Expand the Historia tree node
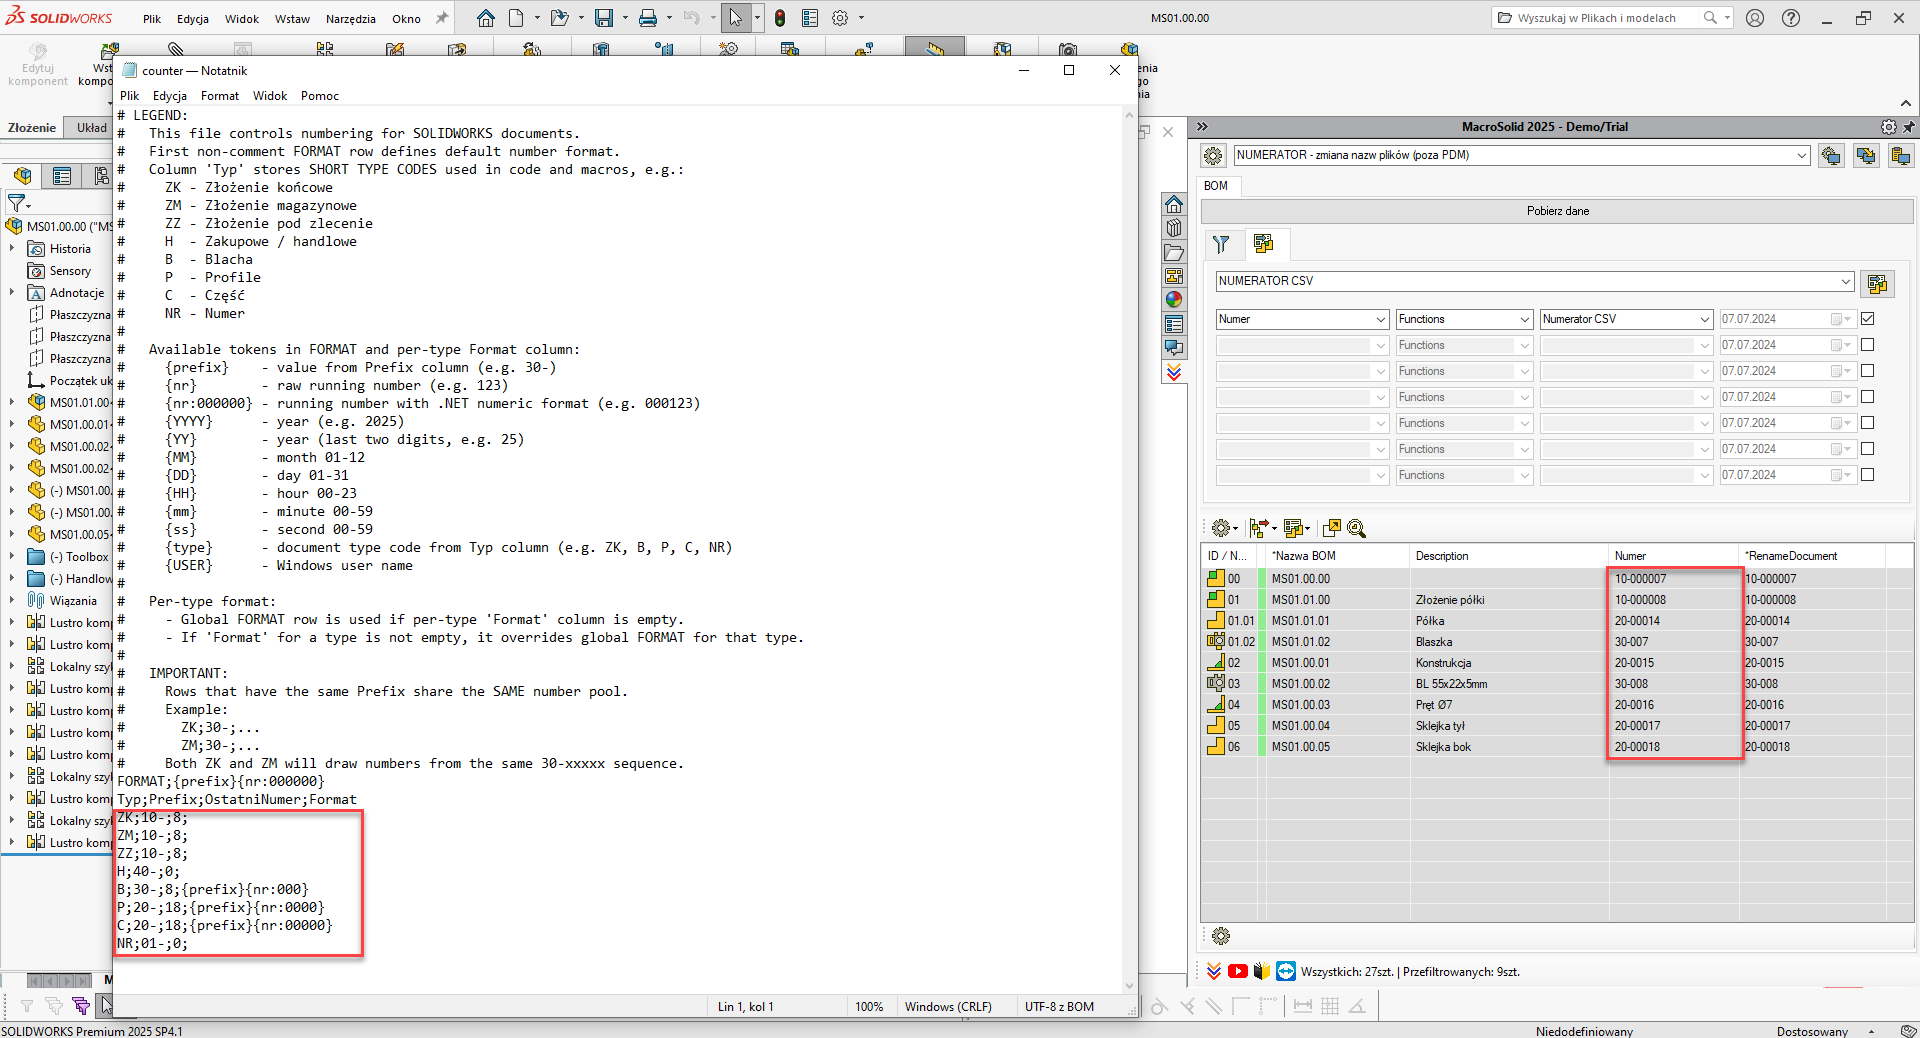The height and width of the screenshot is (1038, 1920). tap(12, 249)
